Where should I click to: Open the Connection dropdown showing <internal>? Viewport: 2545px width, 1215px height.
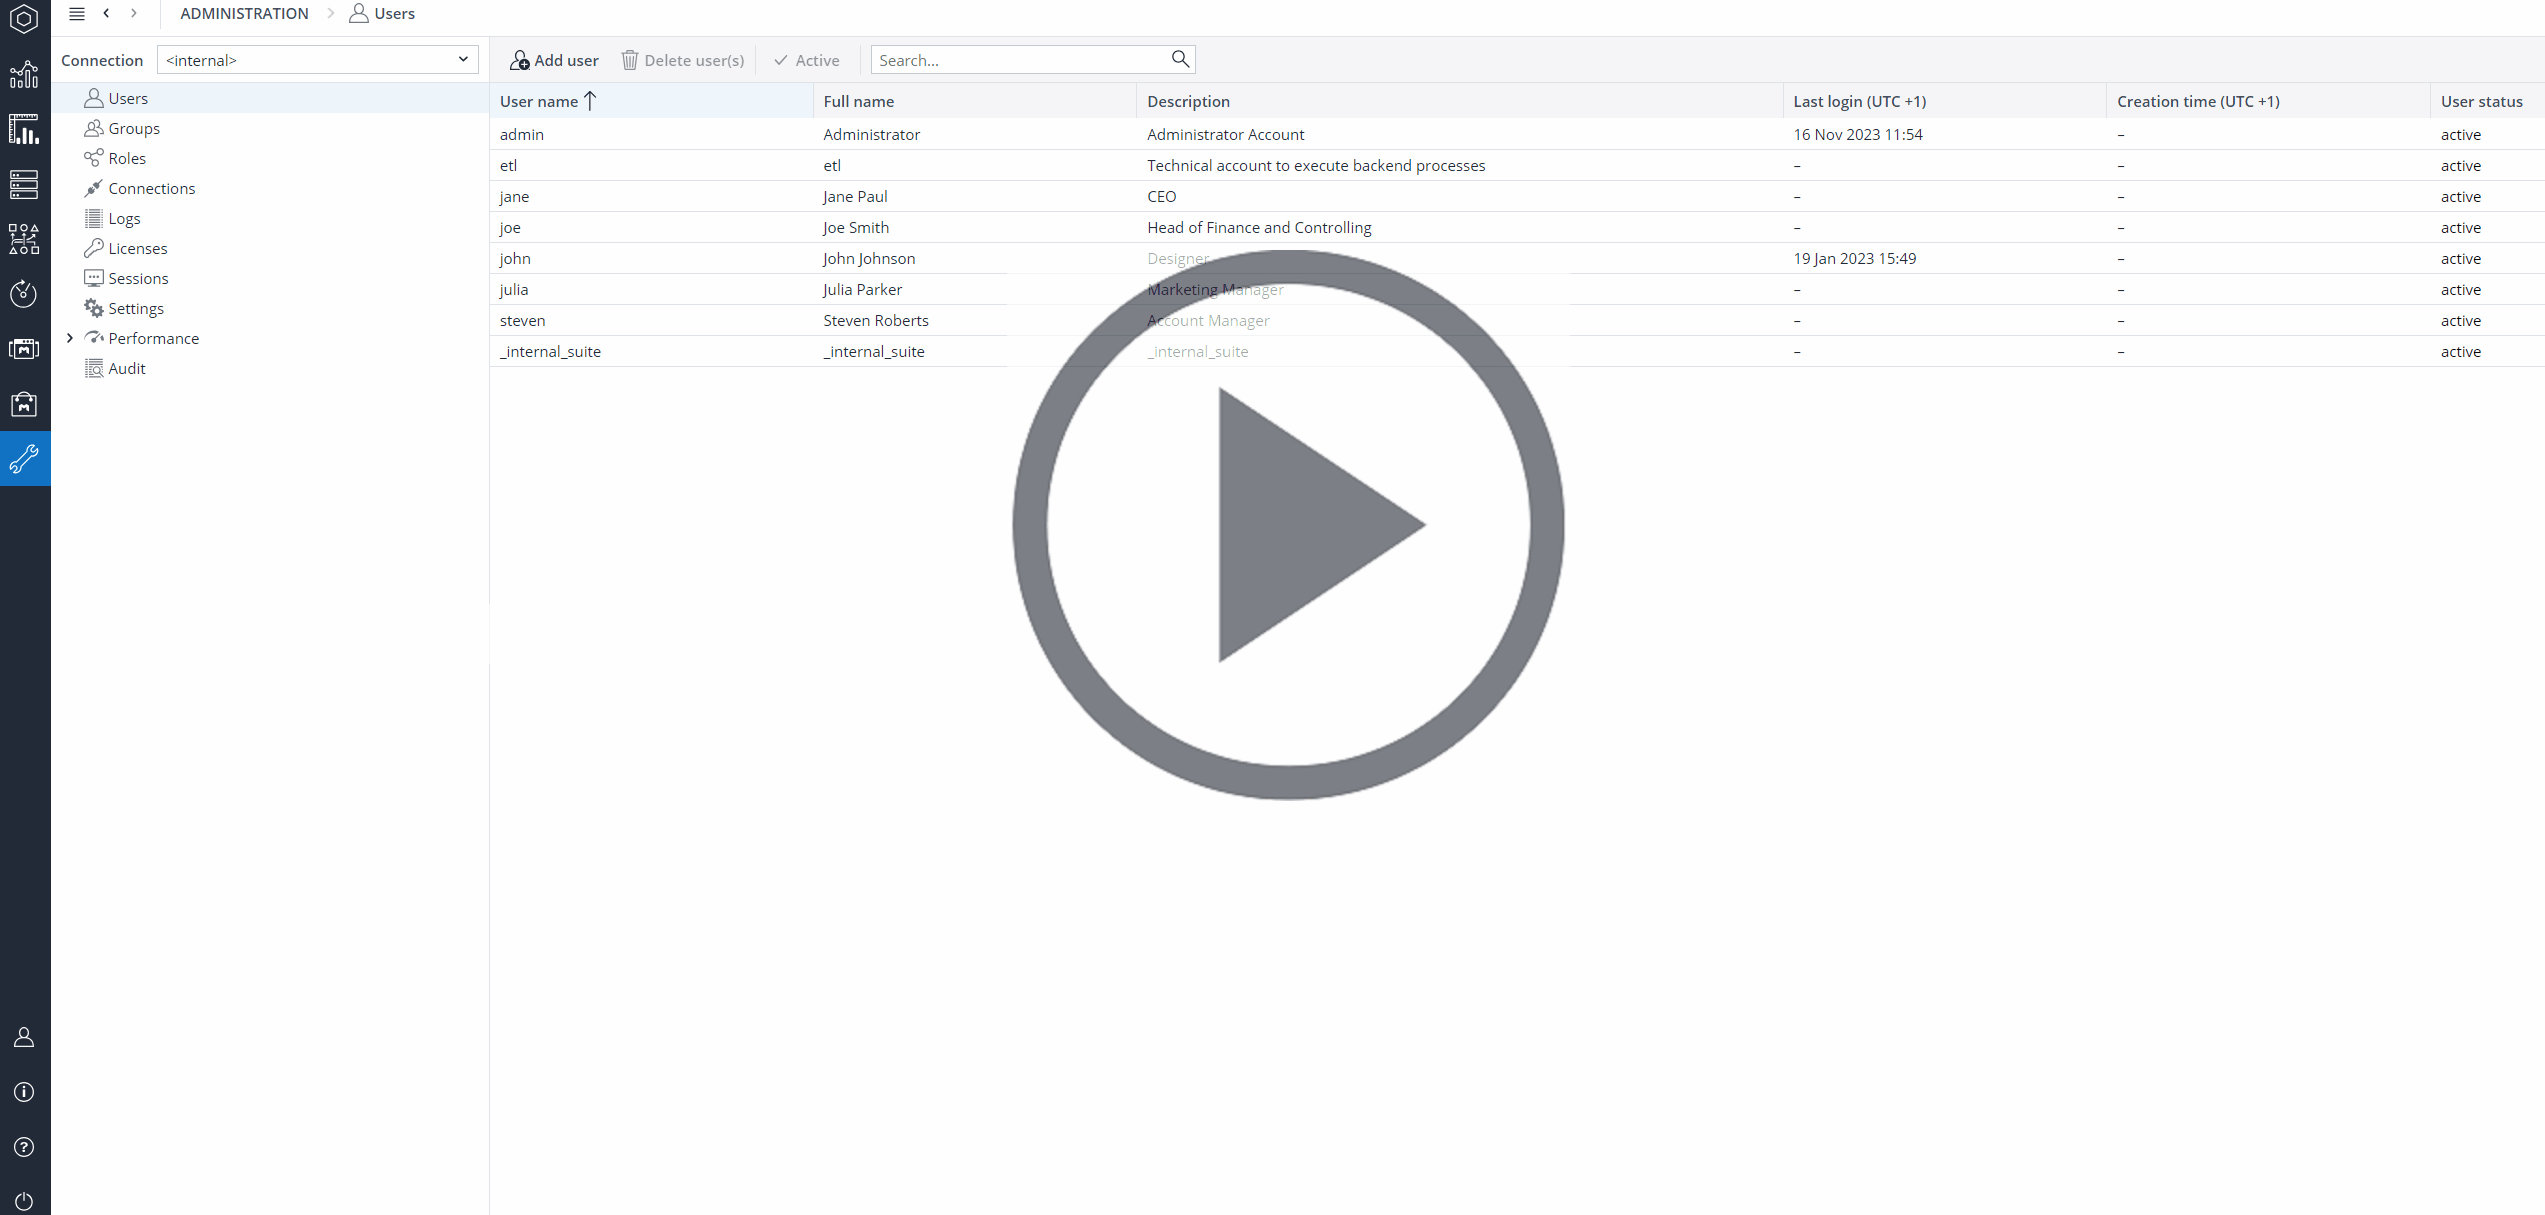(317, 60)
